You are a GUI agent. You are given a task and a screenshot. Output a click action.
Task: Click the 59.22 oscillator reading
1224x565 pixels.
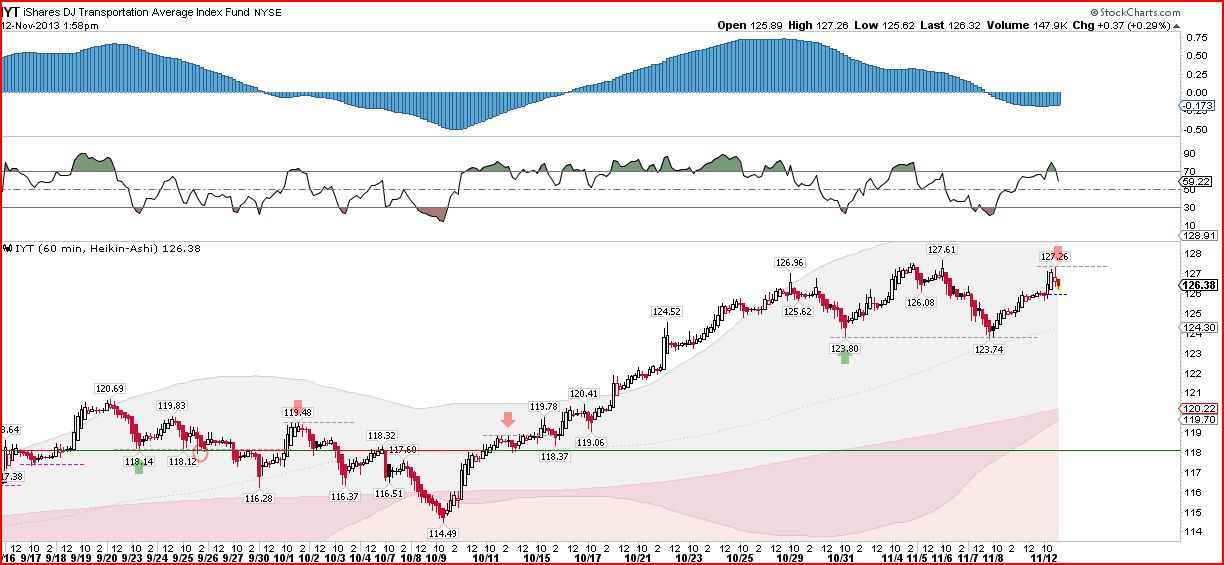point(1197,181)
